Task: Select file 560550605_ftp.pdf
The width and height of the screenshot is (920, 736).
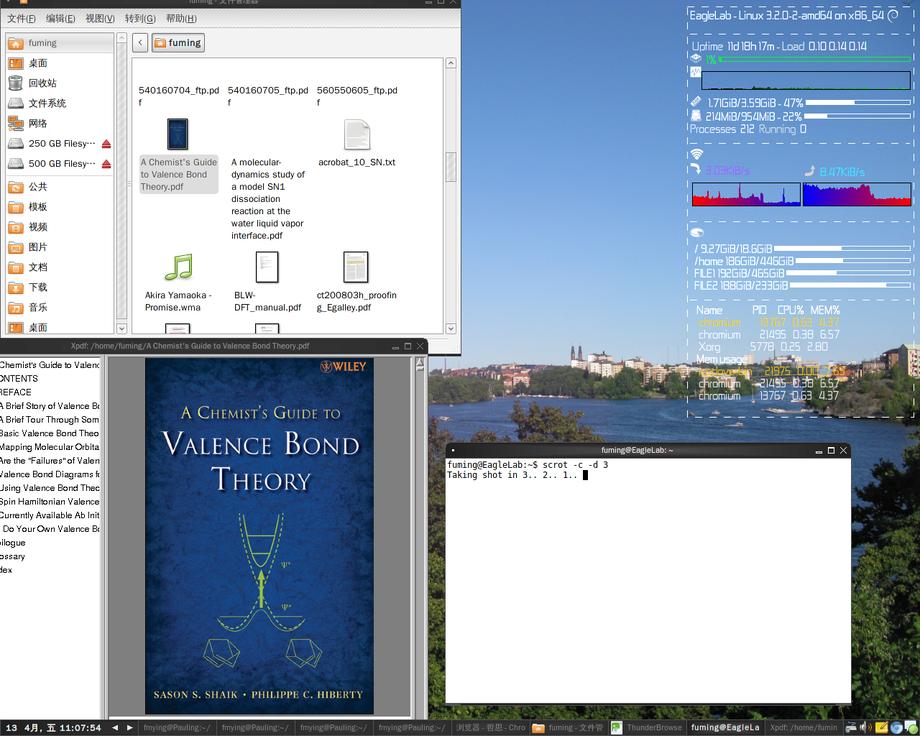Action: [x=357, y=96]
